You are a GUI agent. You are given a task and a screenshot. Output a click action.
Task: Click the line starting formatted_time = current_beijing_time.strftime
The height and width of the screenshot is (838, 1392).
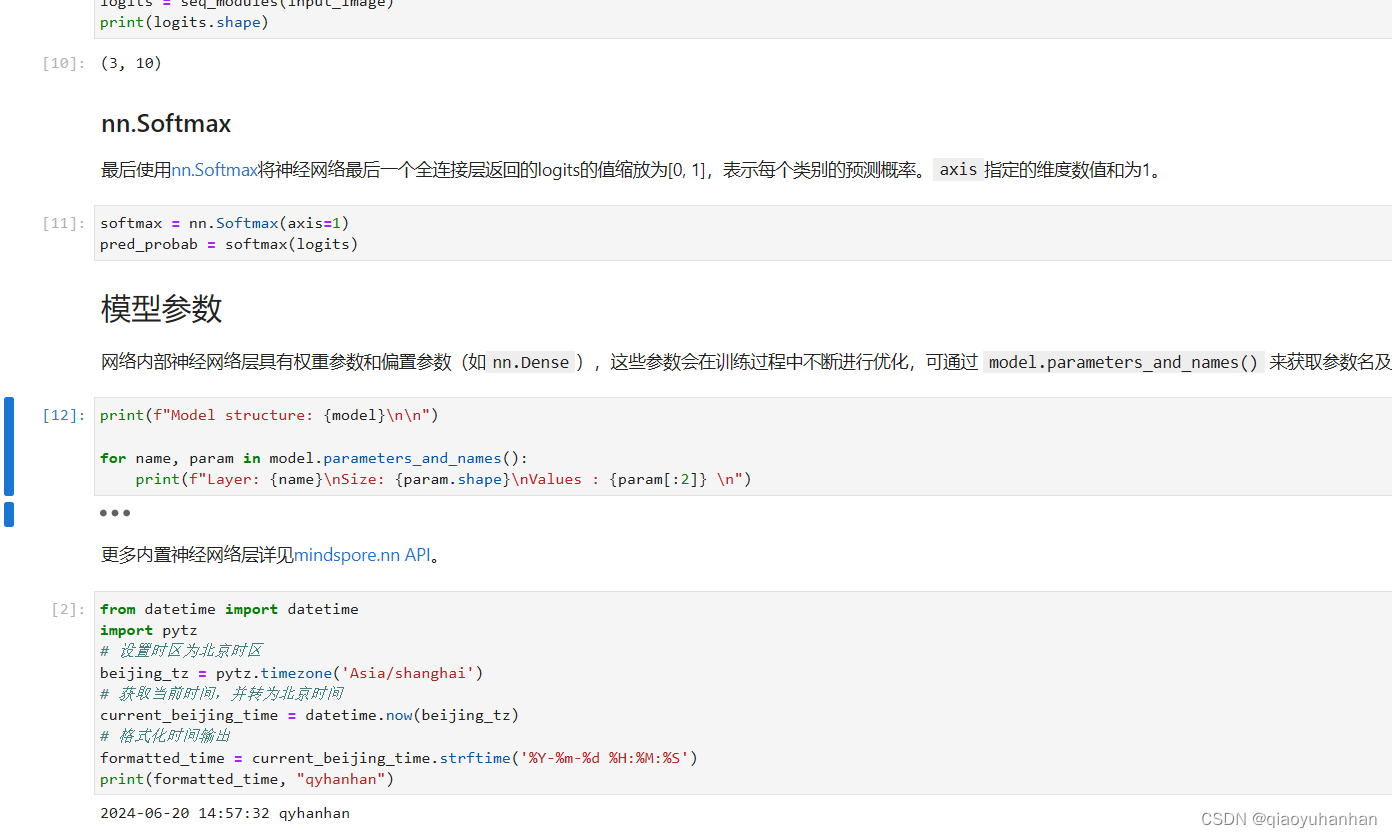[399, 758]
